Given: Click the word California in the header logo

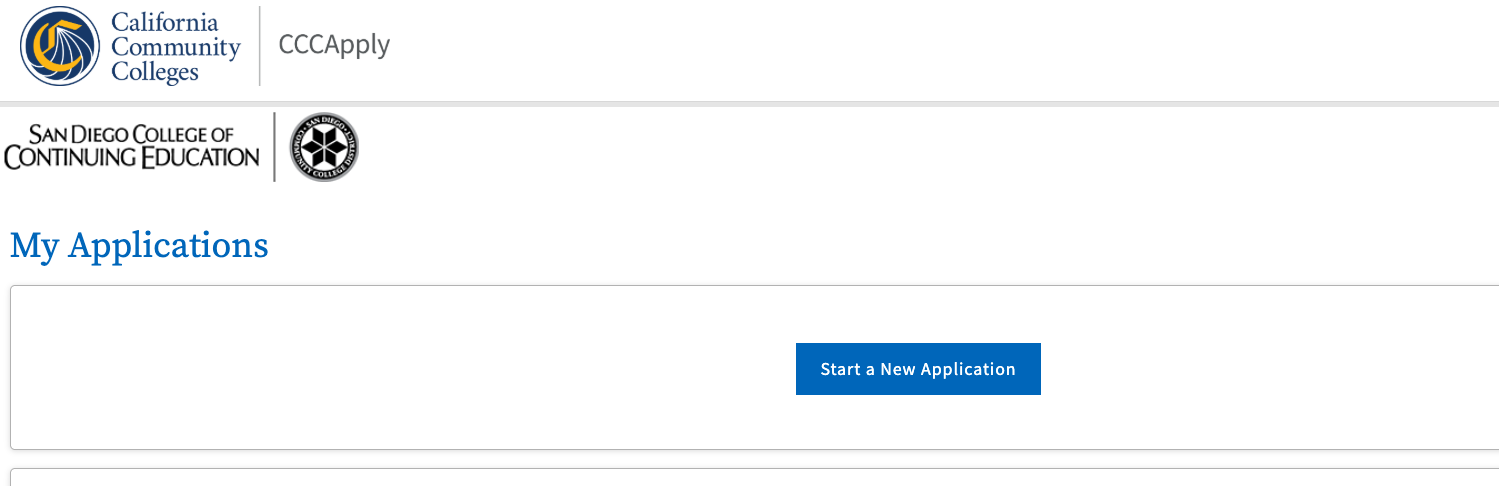Looking at the screenshot, I should coord(164,22).
